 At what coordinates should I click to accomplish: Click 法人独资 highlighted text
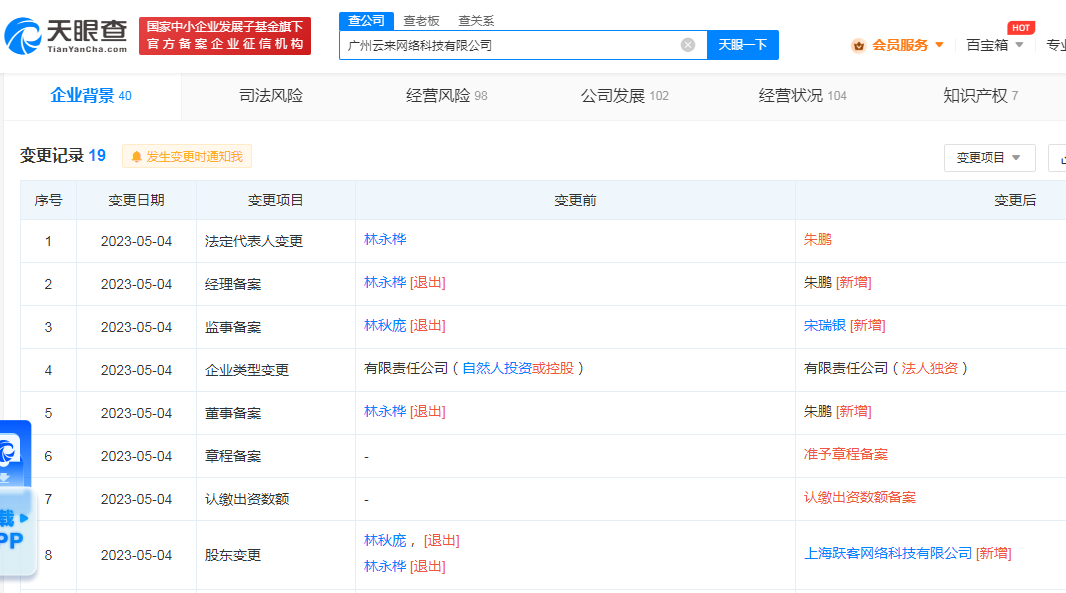point(929,369)
